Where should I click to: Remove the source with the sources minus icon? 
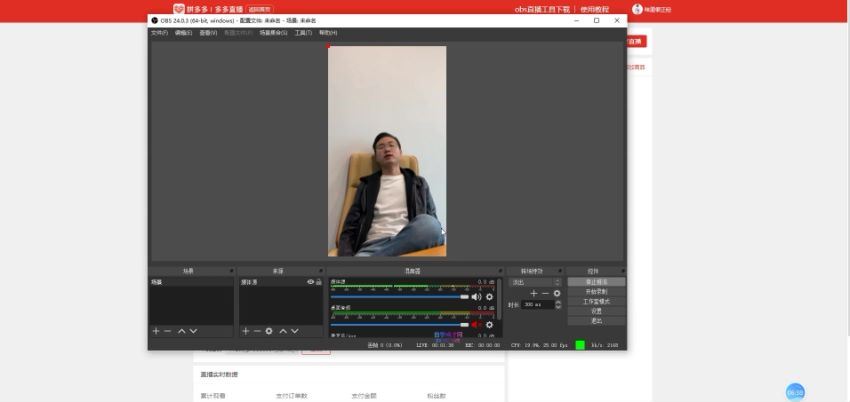coord(257,331)
